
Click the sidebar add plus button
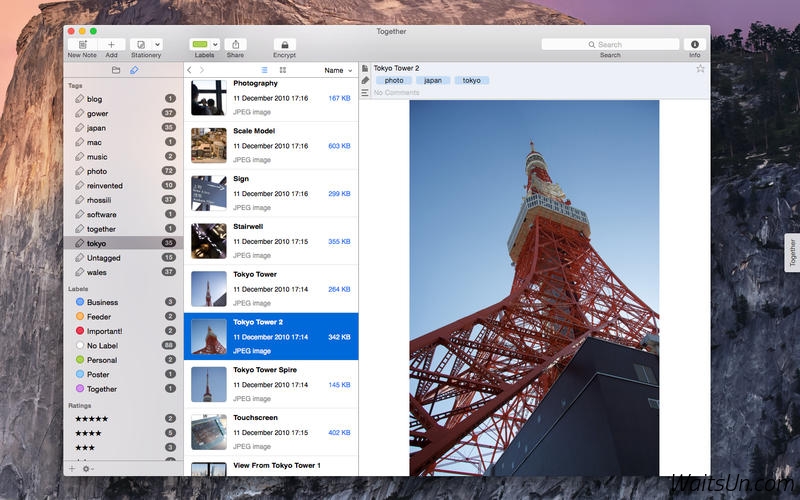click(x=72, y=468)
